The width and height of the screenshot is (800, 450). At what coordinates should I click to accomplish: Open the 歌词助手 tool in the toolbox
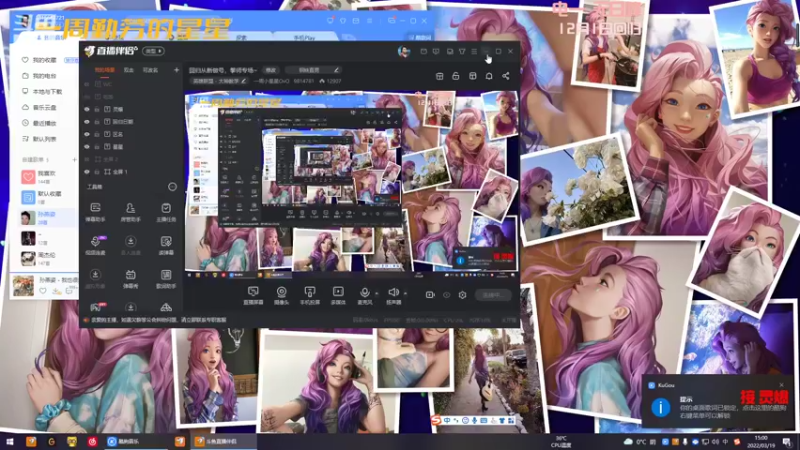pos(166,279)
